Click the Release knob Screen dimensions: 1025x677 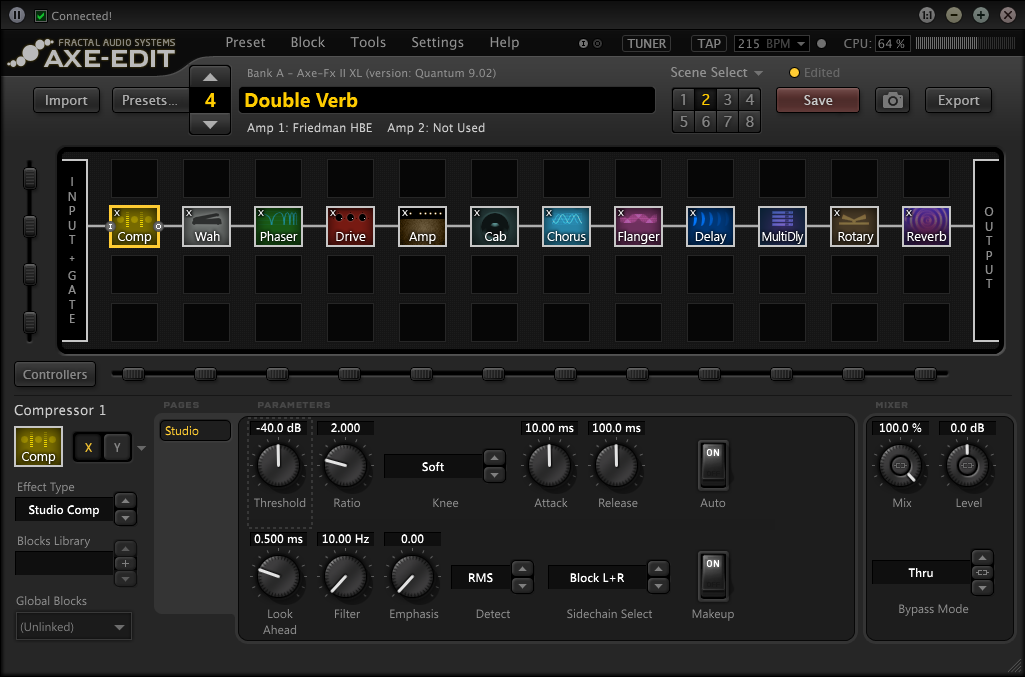[616, 465]
